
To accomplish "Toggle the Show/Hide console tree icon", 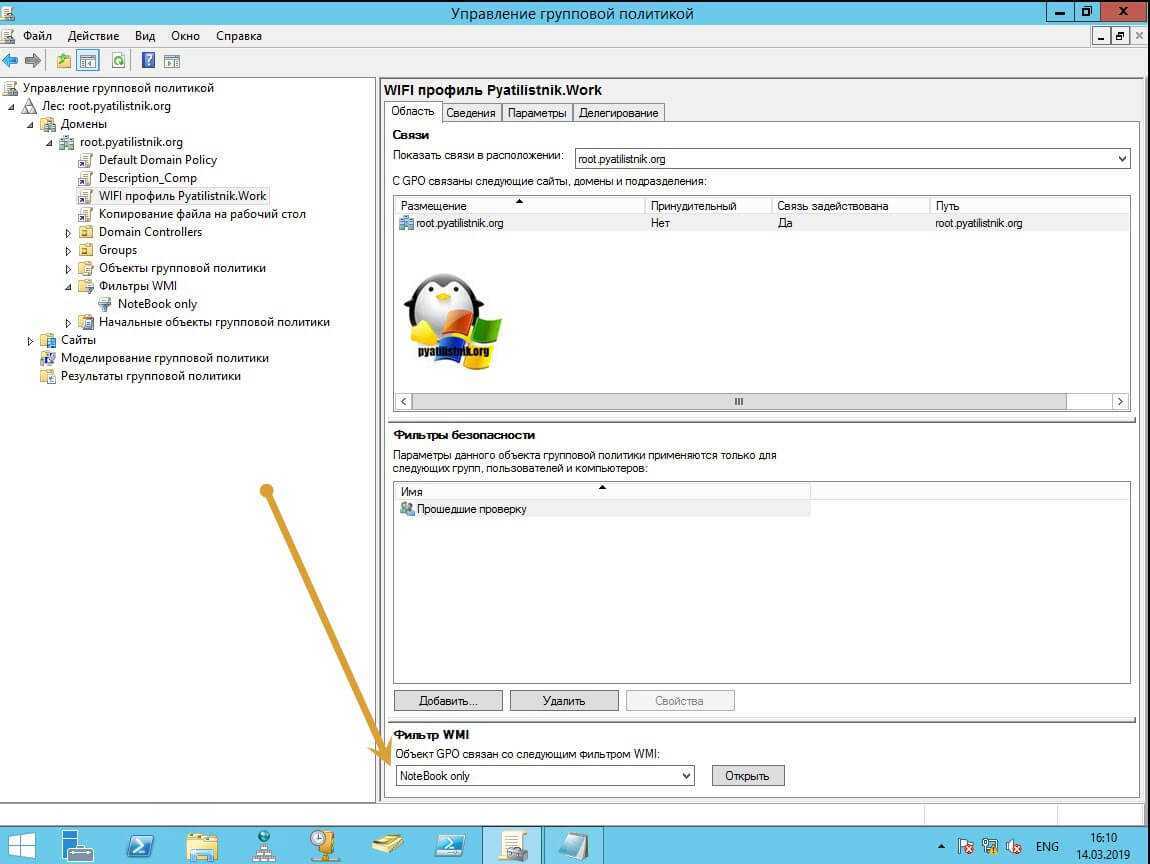I will click(x=88, y=61).
